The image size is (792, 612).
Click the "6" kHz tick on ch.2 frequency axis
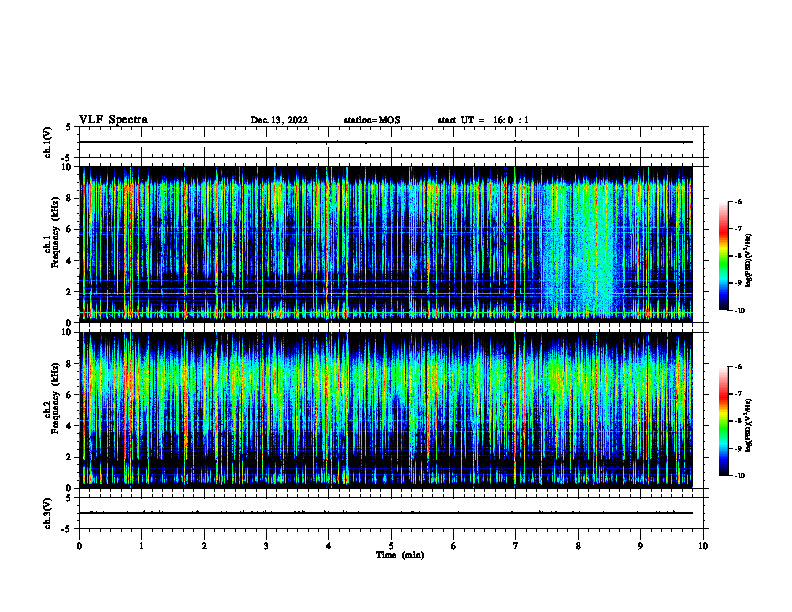(x=70, y=395)
